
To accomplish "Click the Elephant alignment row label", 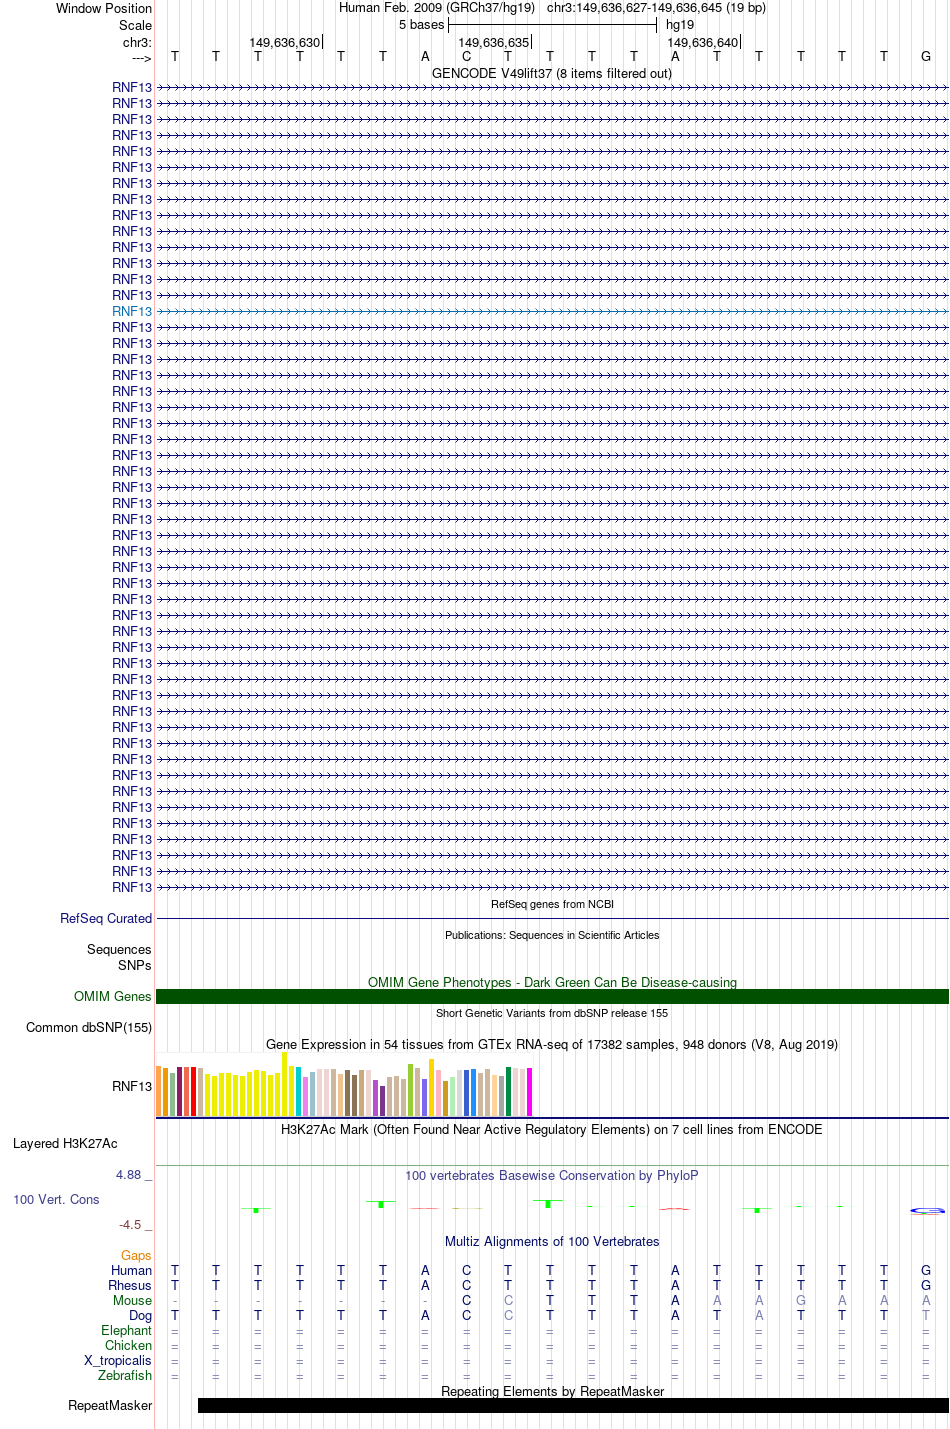I will pyautogui.click(x=127, y=1331).
